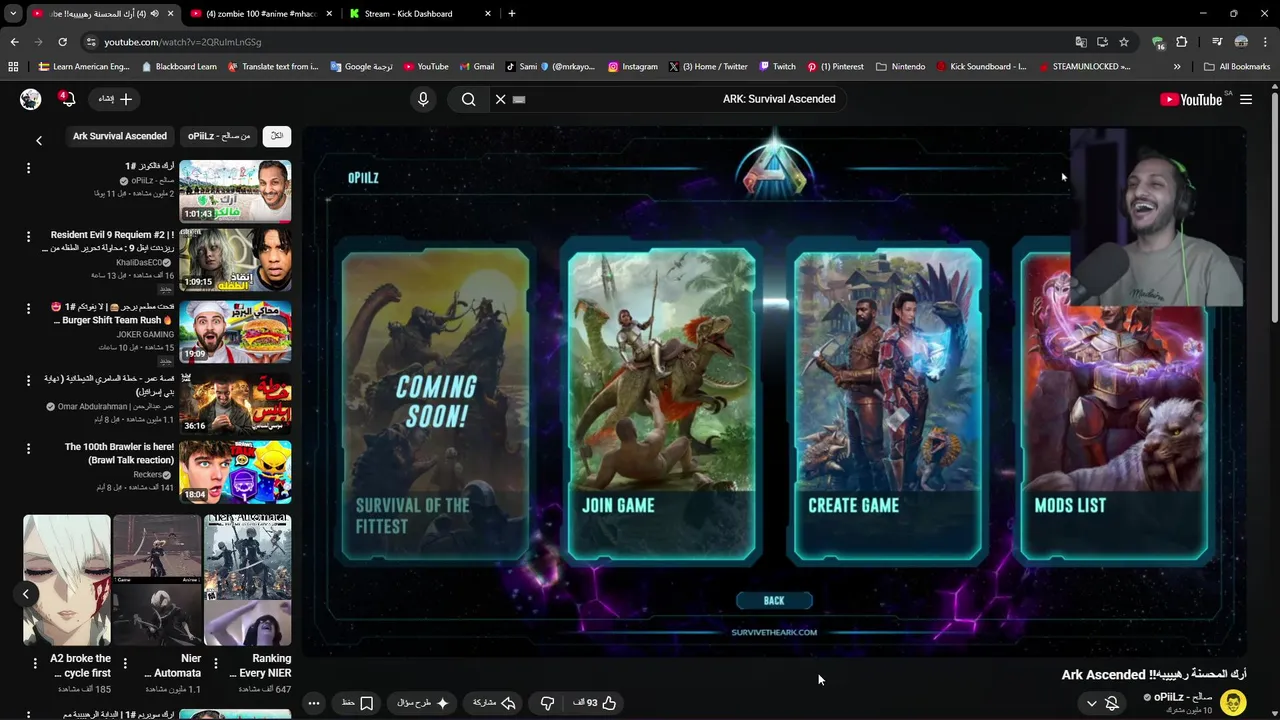Open the 100th Brawler video thumbnail

pos(235,472)
